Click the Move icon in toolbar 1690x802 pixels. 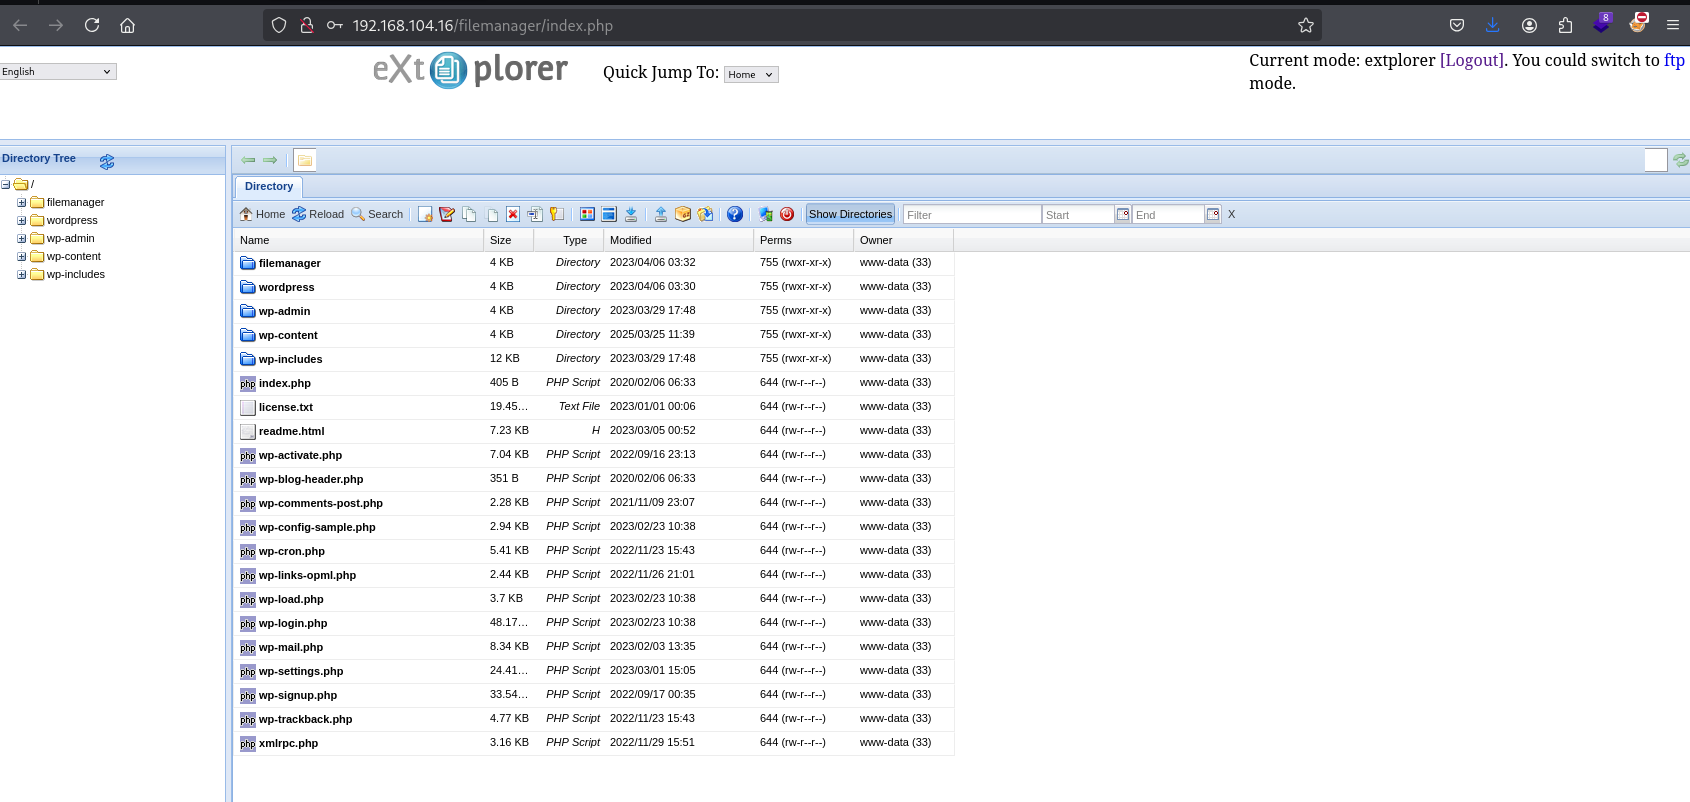click(x=492, y=214)
